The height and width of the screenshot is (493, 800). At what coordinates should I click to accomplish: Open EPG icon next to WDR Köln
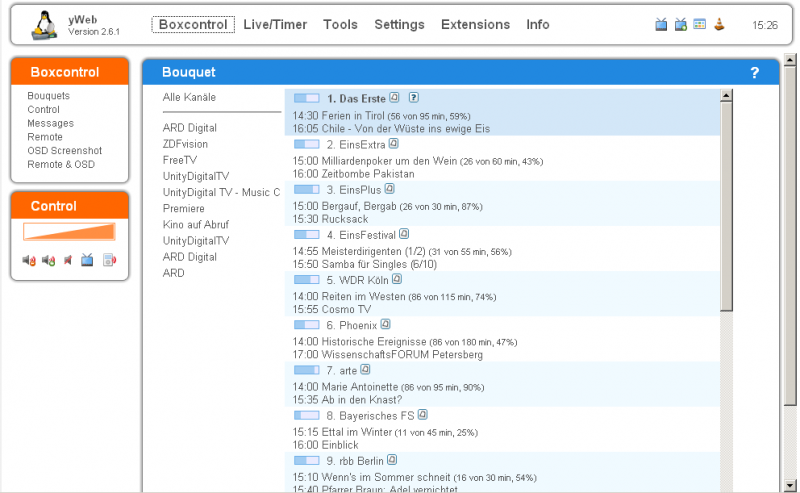pos(397,279)
